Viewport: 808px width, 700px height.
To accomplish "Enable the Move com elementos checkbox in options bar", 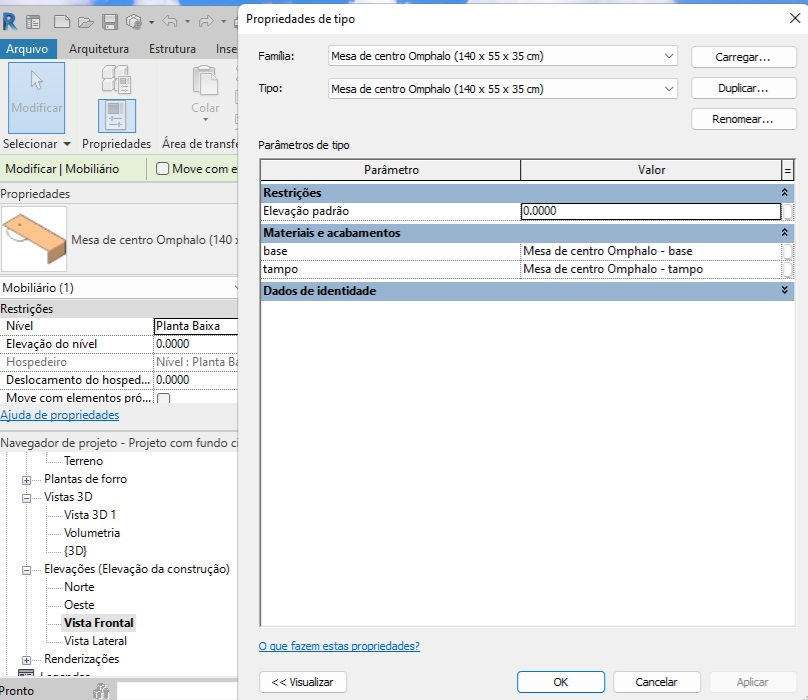I will pos(162,169).
